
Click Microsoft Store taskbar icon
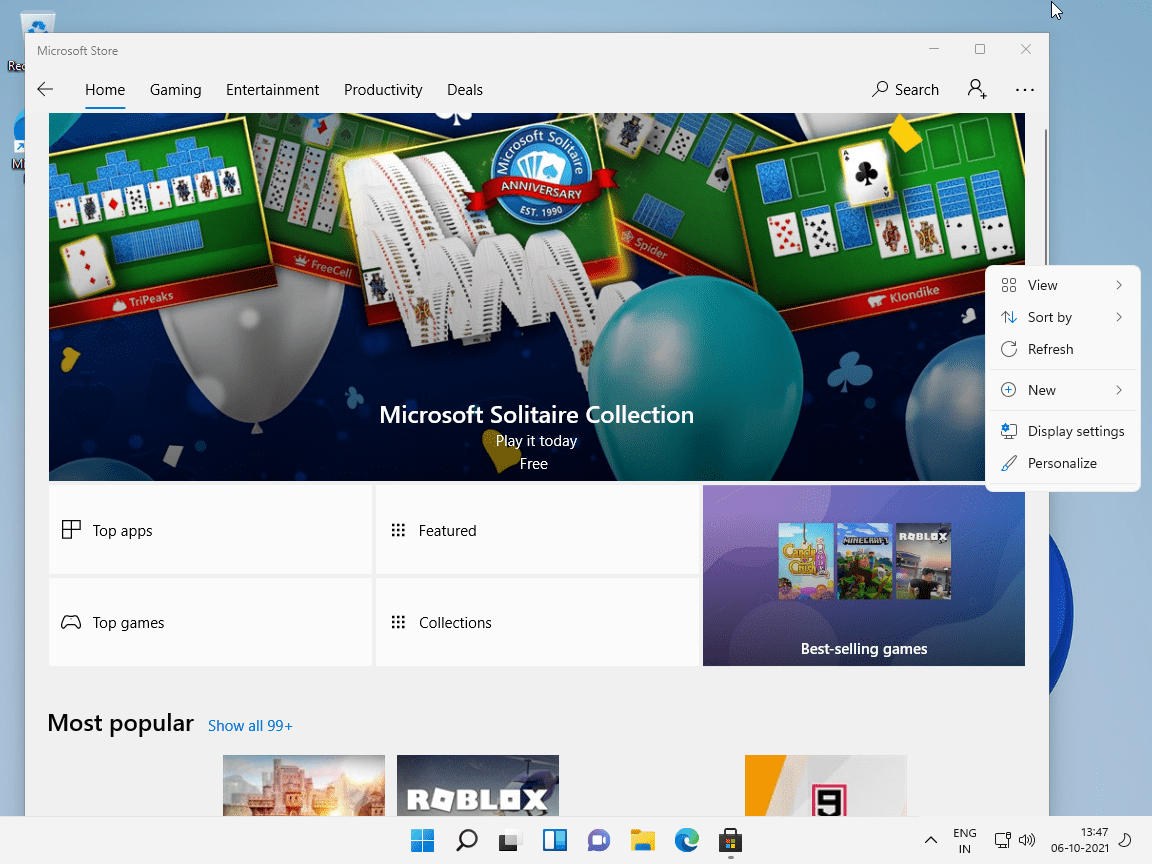pos(730,840)
